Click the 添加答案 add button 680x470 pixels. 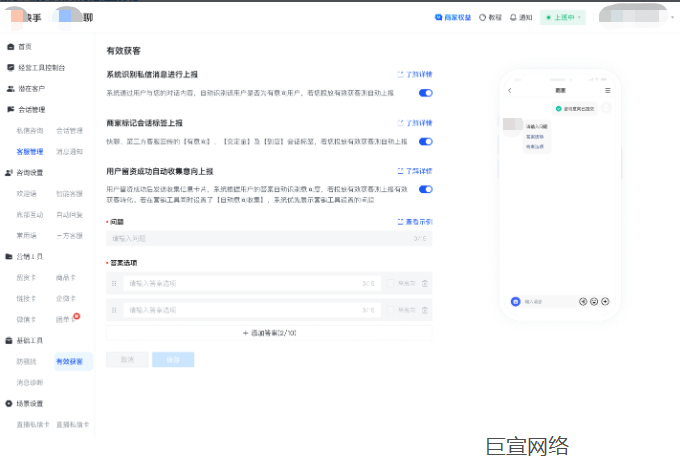pyautogui.click(x=269, y=333)
